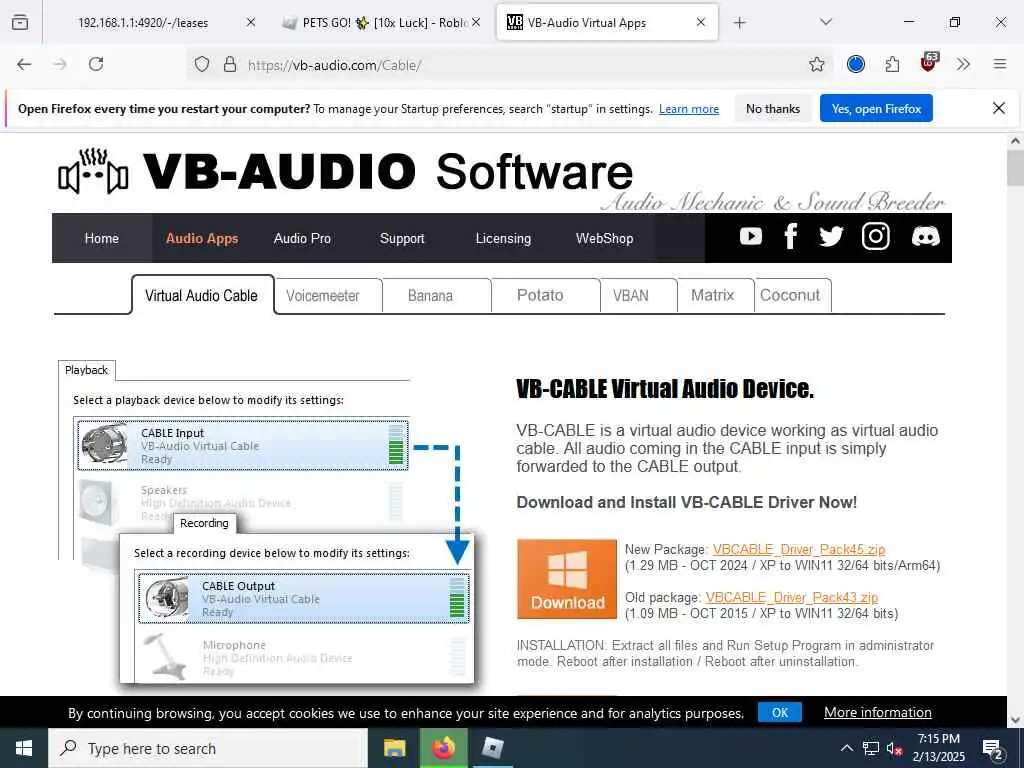Open the Audio Apps navigation item

coord(202,238)
